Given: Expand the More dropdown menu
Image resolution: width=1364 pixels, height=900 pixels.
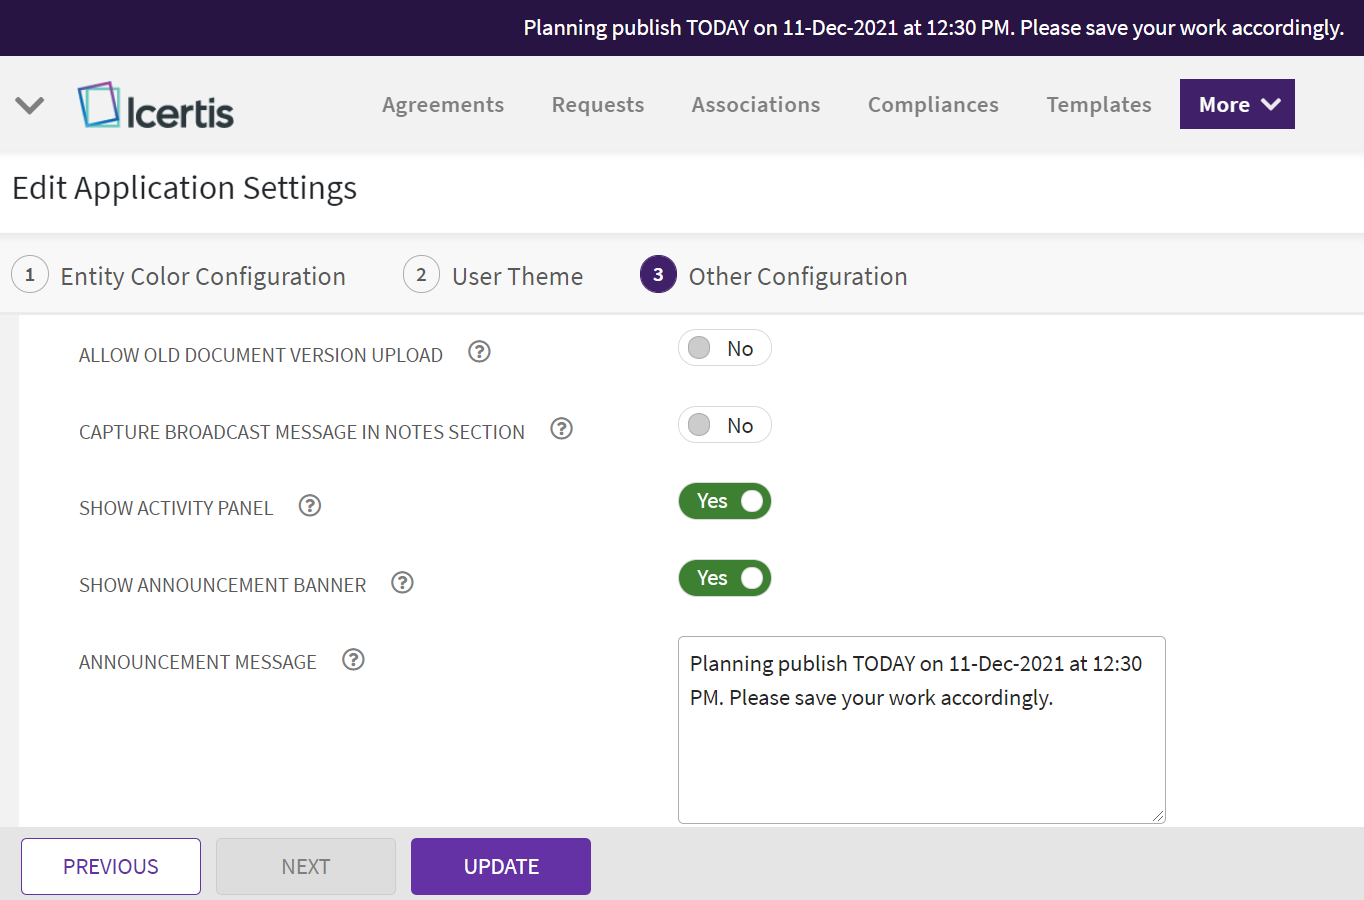Looking at the screenshot, I should pyautogui.click(x=1237, y=104).
